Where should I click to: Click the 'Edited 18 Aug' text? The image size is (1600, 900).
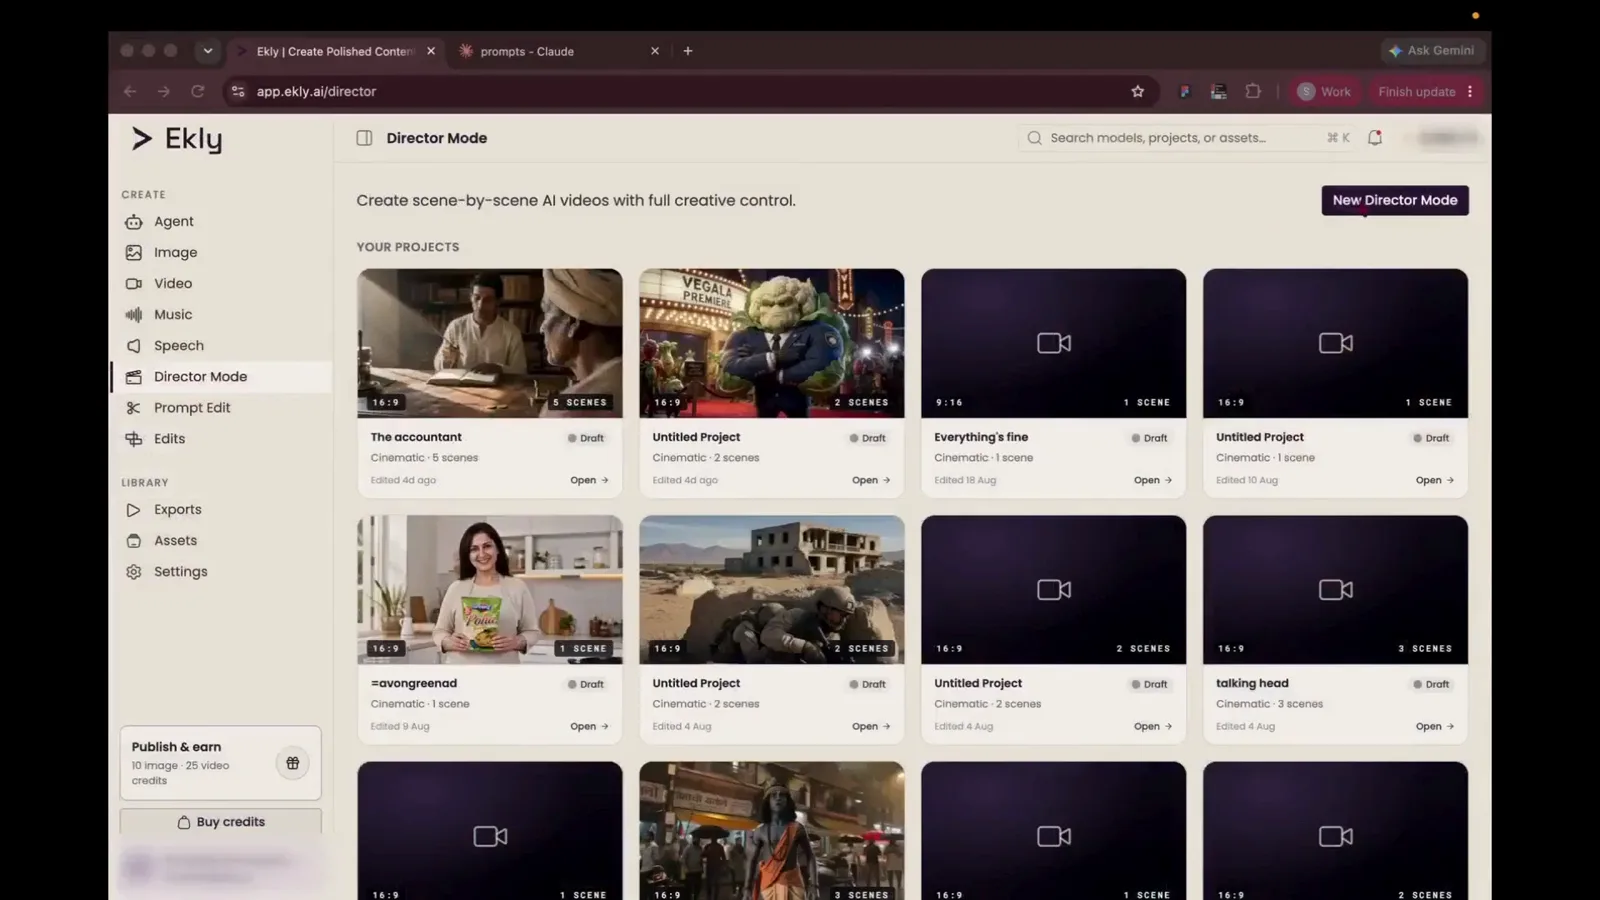965,480
